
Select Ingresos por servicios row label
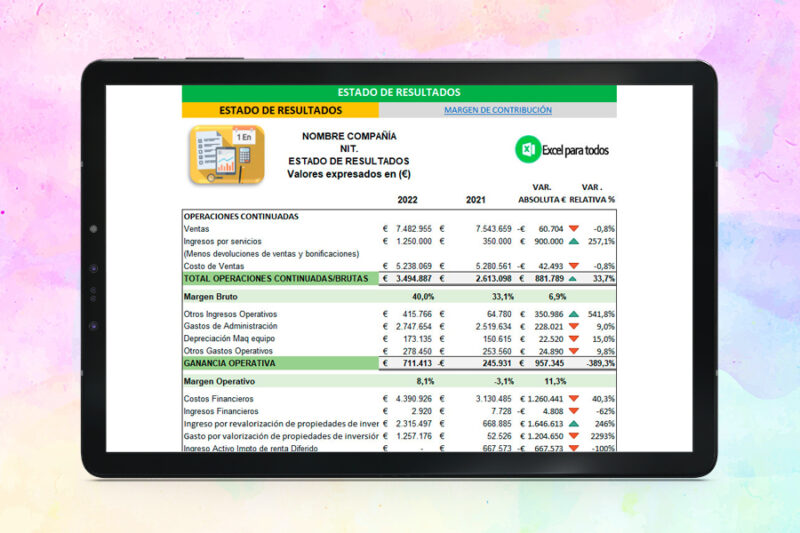pos(222,241)
